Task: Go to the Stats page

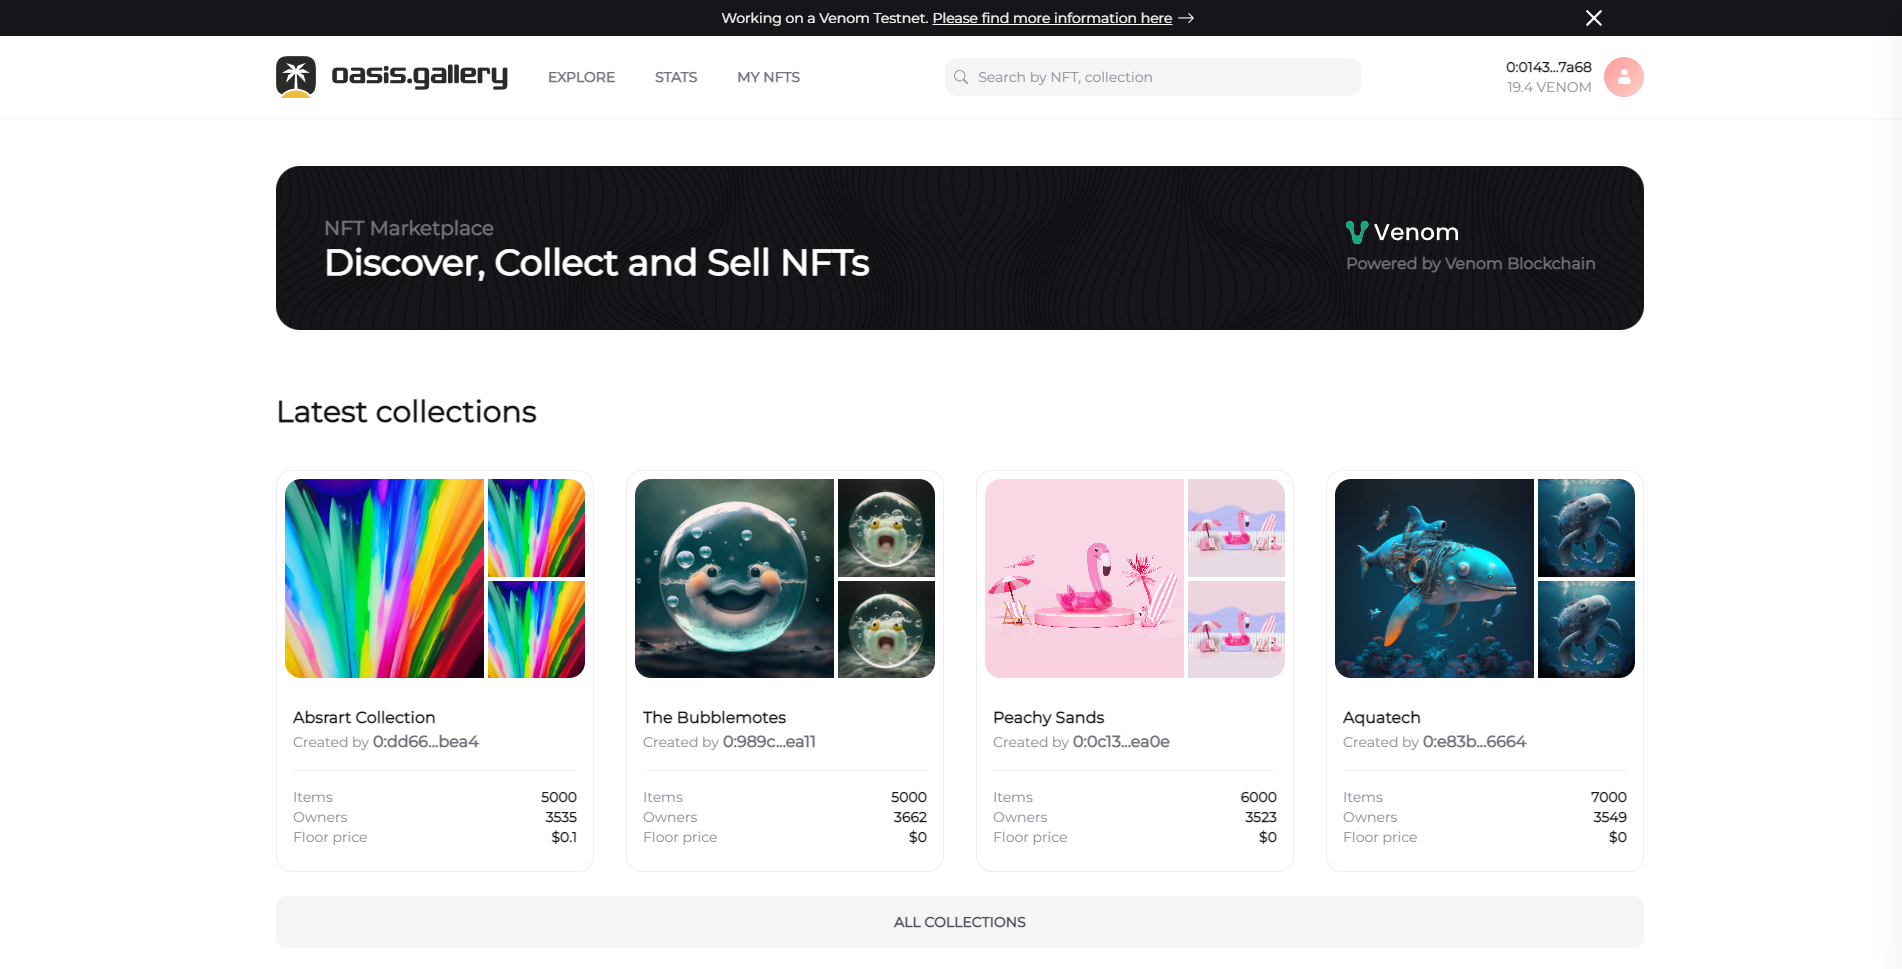Action: tap(676, 77)
